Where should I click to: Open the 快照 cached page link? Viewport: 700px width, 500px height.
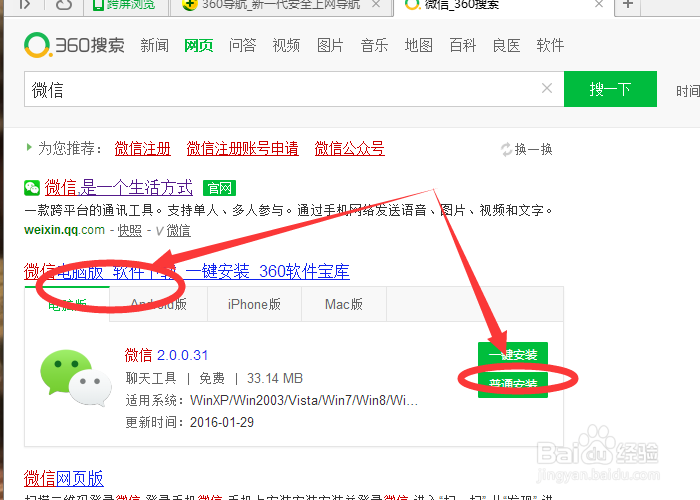click(x=129, y=231)
